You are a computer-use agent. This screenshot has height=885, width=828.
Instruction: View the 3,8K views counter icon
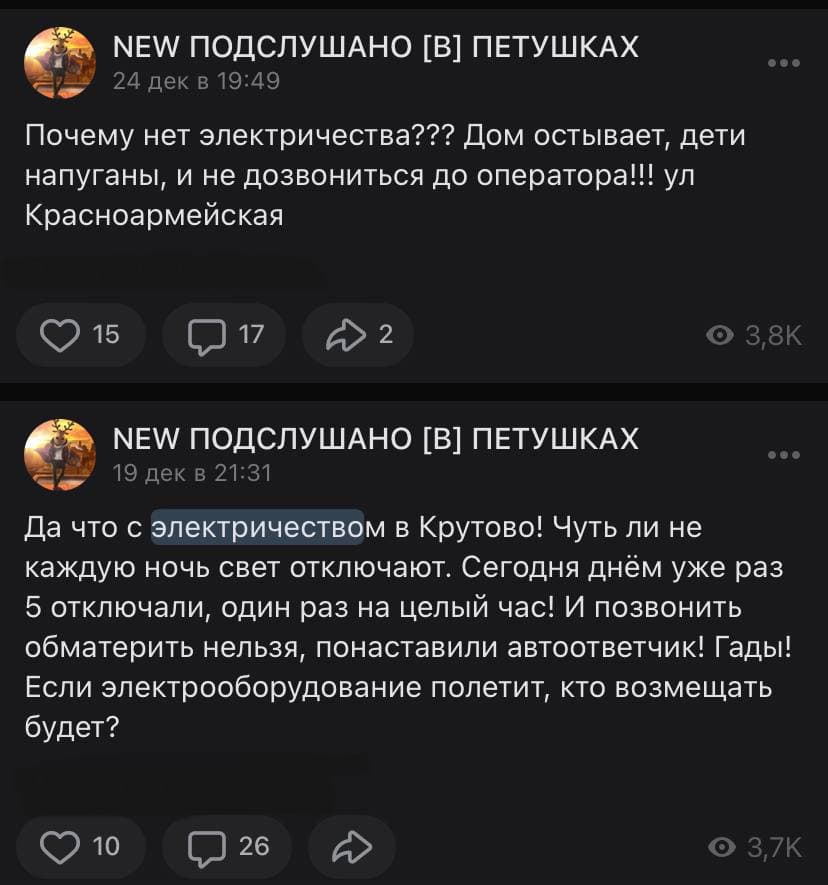click(x=720, y=336)
